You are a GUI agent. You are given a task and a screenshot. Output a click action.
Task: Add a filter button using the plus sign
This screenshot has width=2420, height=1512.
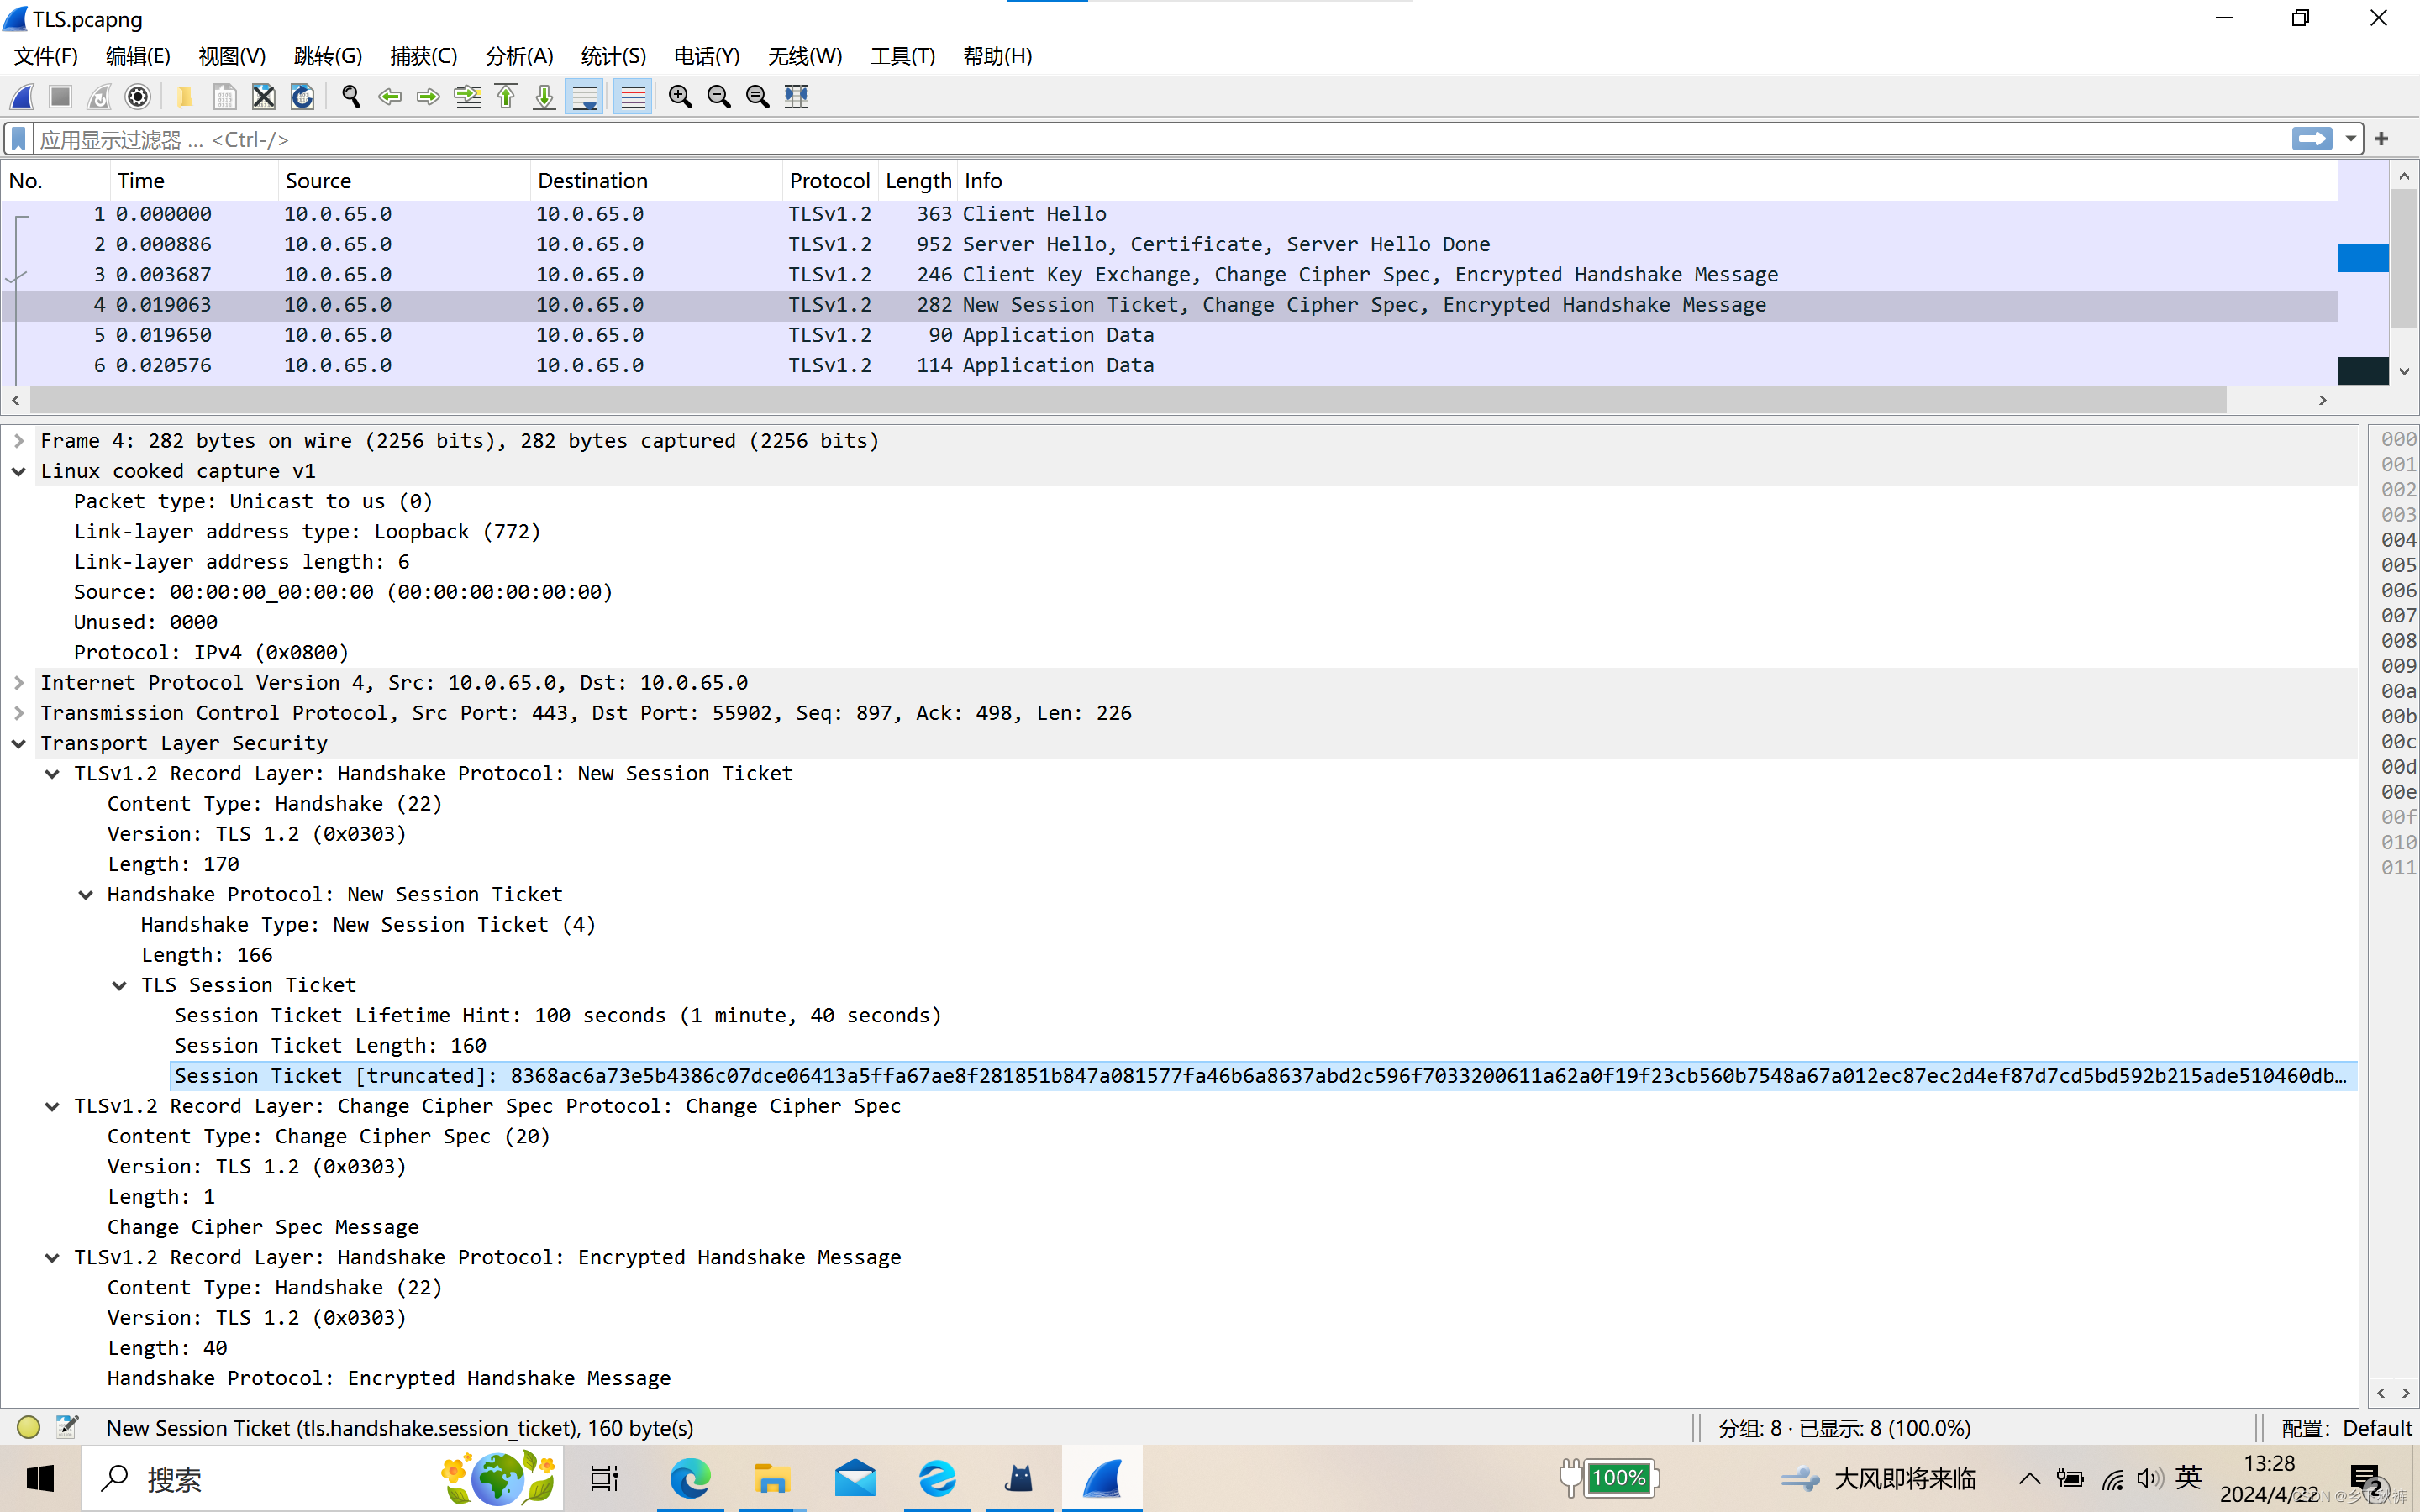[2383, 138]
